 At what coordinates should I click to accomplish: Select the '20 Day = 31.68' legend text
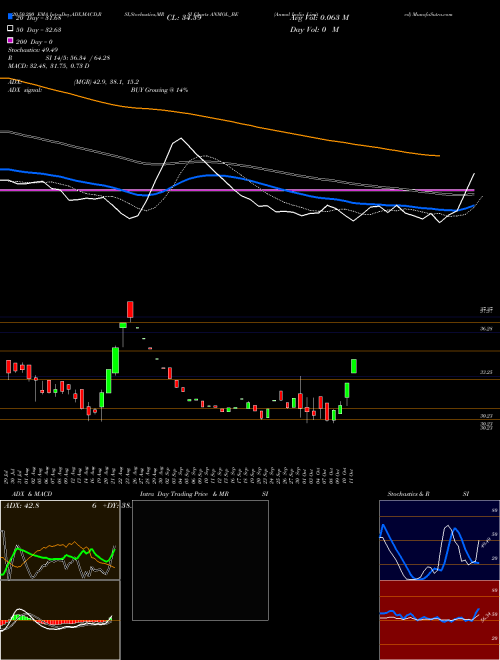[x=38, y=18]
